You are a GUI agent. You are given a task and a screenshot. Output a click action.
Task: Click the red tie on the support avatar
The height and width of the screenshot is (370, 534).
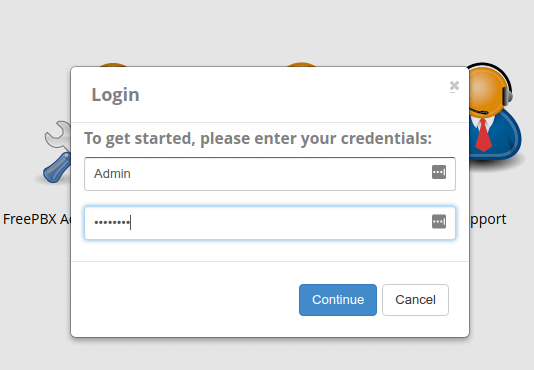(x=483, y=135)
